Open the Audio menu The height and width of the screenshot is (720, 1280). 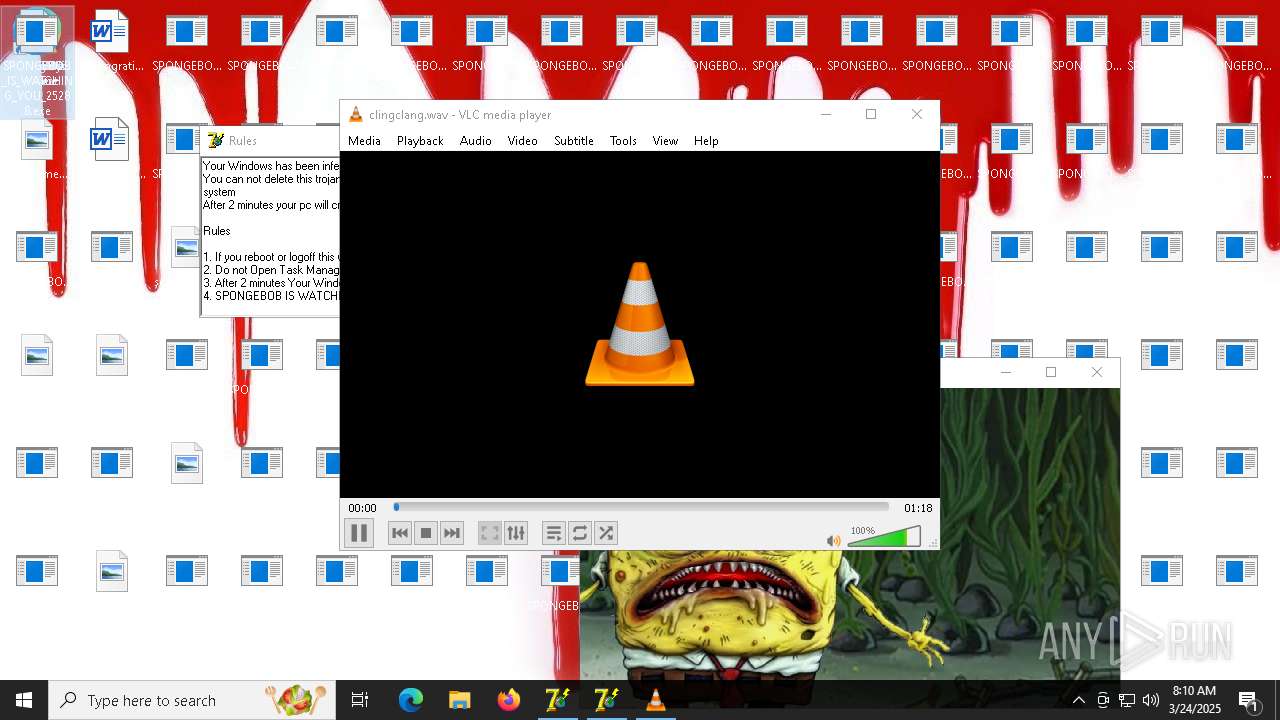click(476, 141)
